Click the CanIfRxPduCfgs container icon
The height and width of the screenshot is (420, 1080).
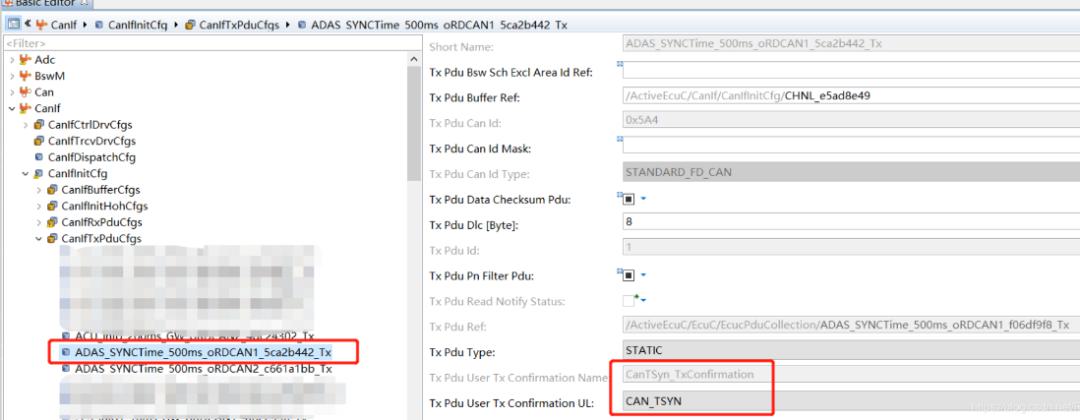click(52, 222)
